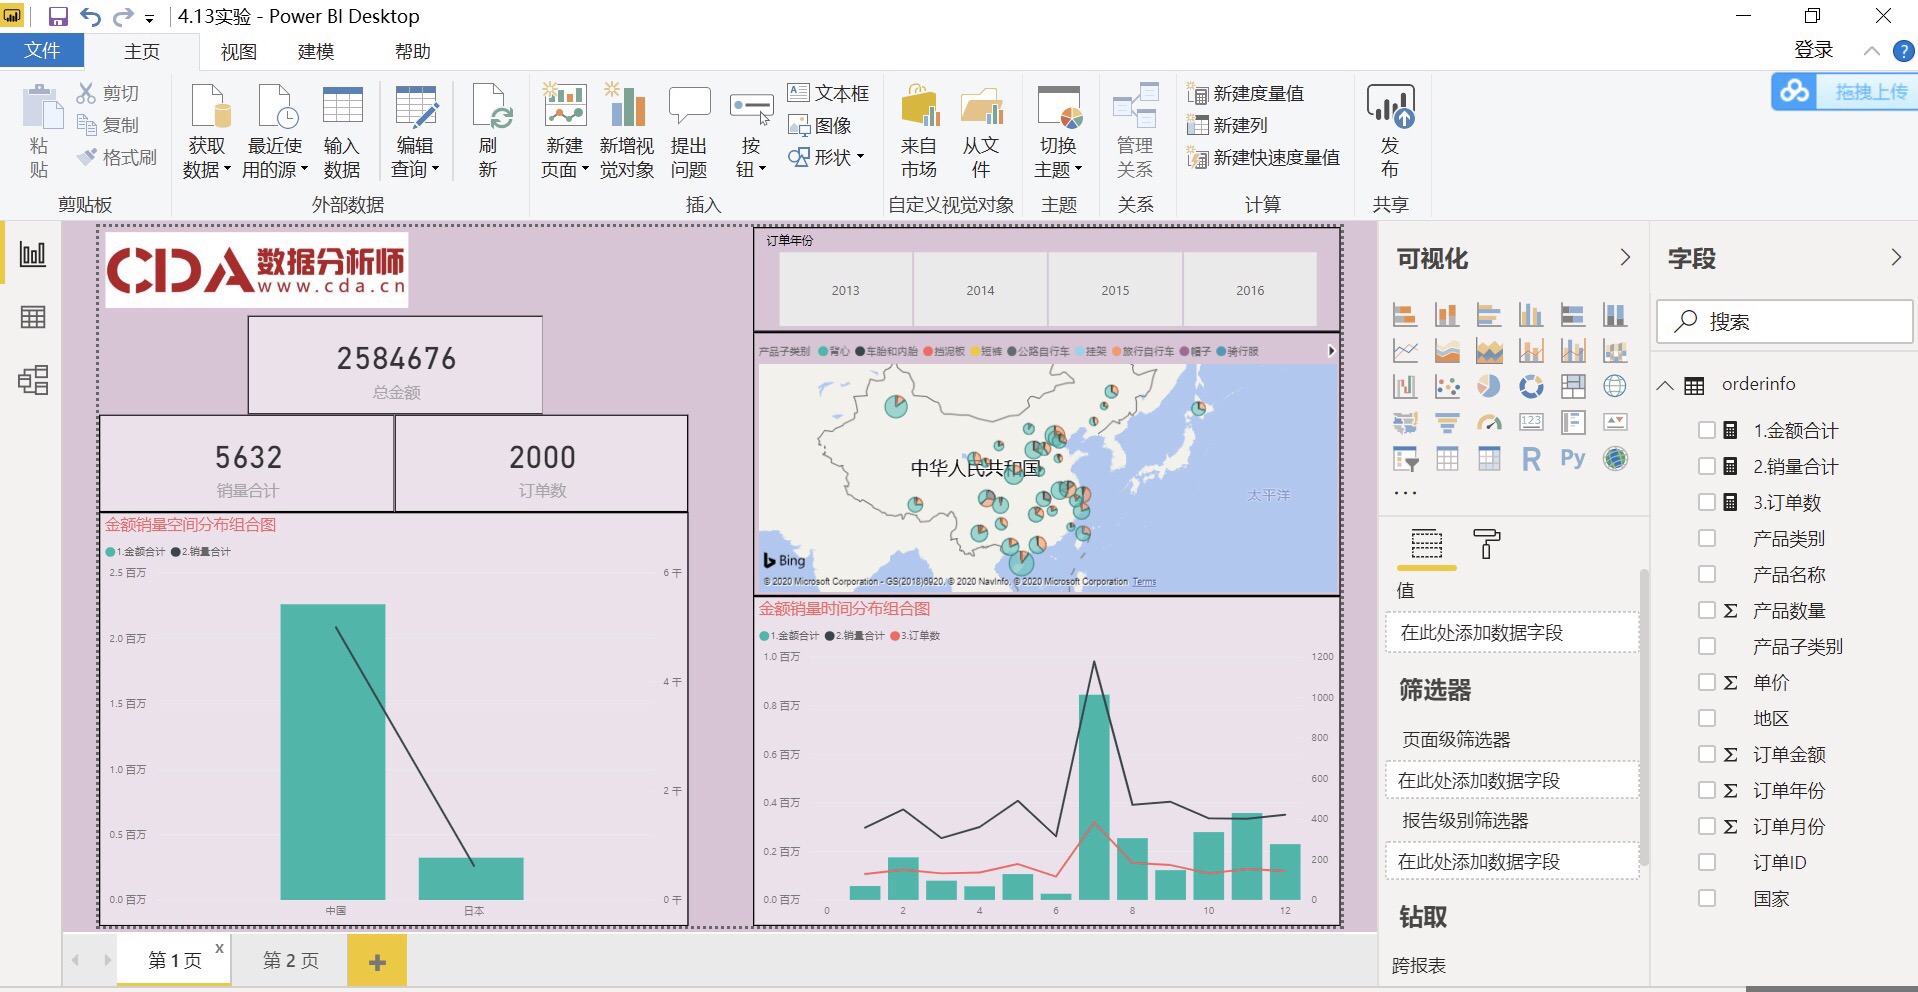The image size is (1918, 992).
Task: Open the 编辑查询 dropdown
Action: click(415, 158)
